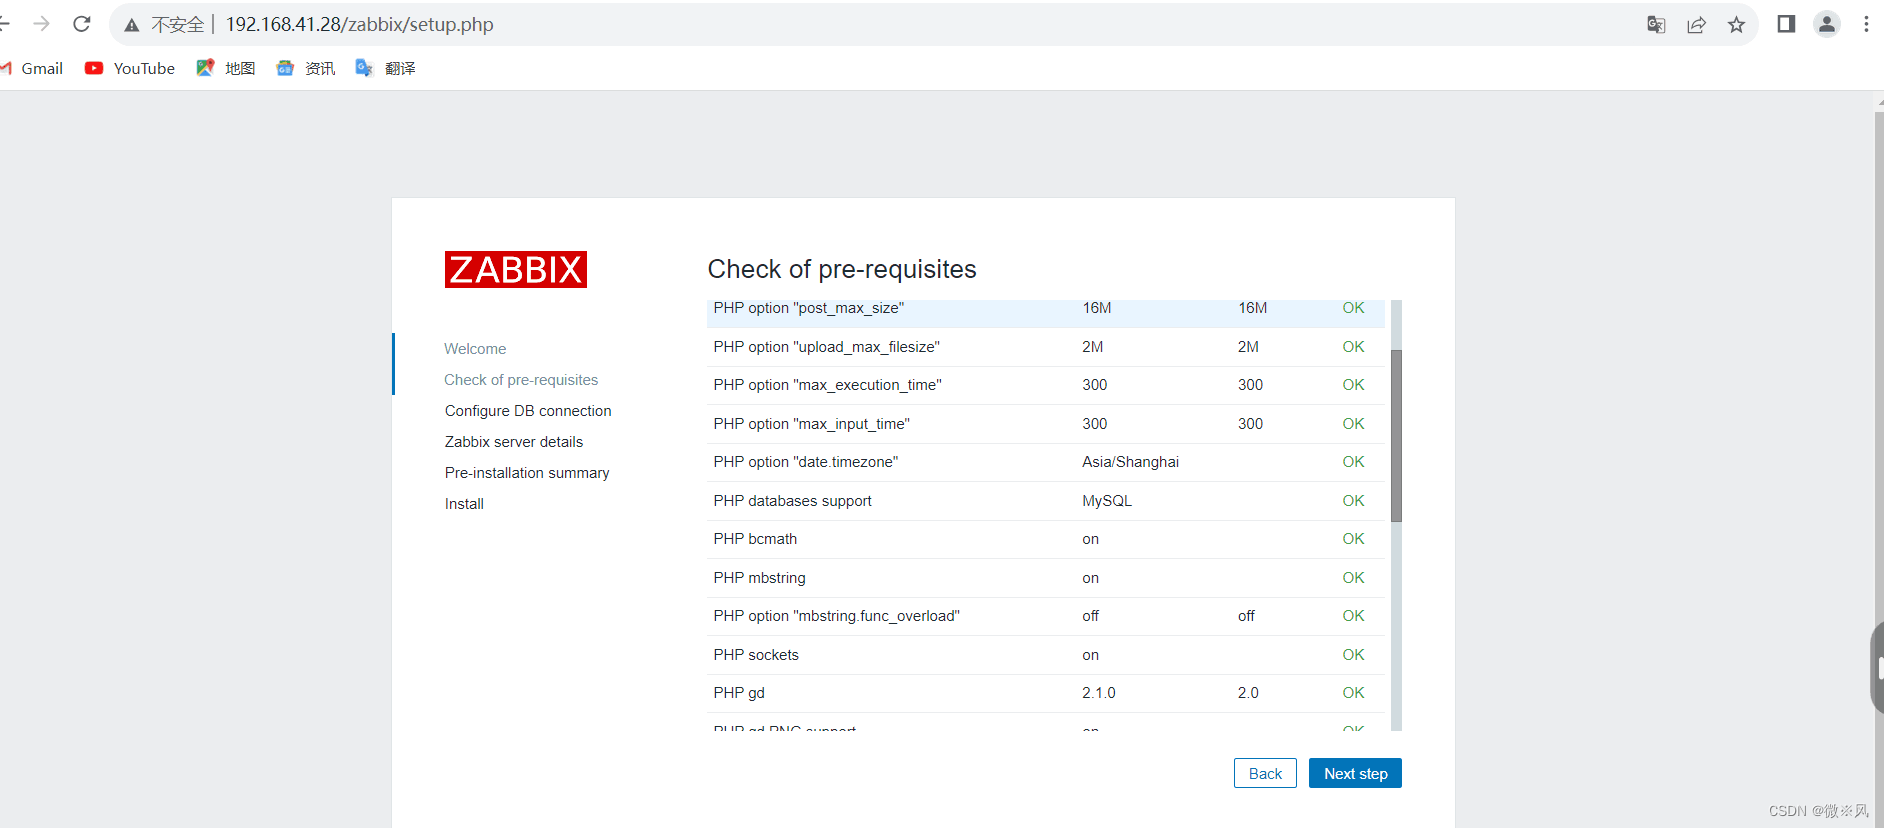1884x828 pixels.
Task: Click OK status in PHP bcmath row
Action: pos(1353,539)
